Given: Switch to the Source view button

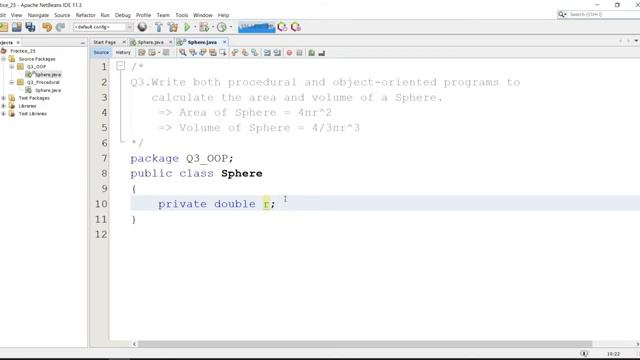Looking at the screenshot, I should point(101,53).
